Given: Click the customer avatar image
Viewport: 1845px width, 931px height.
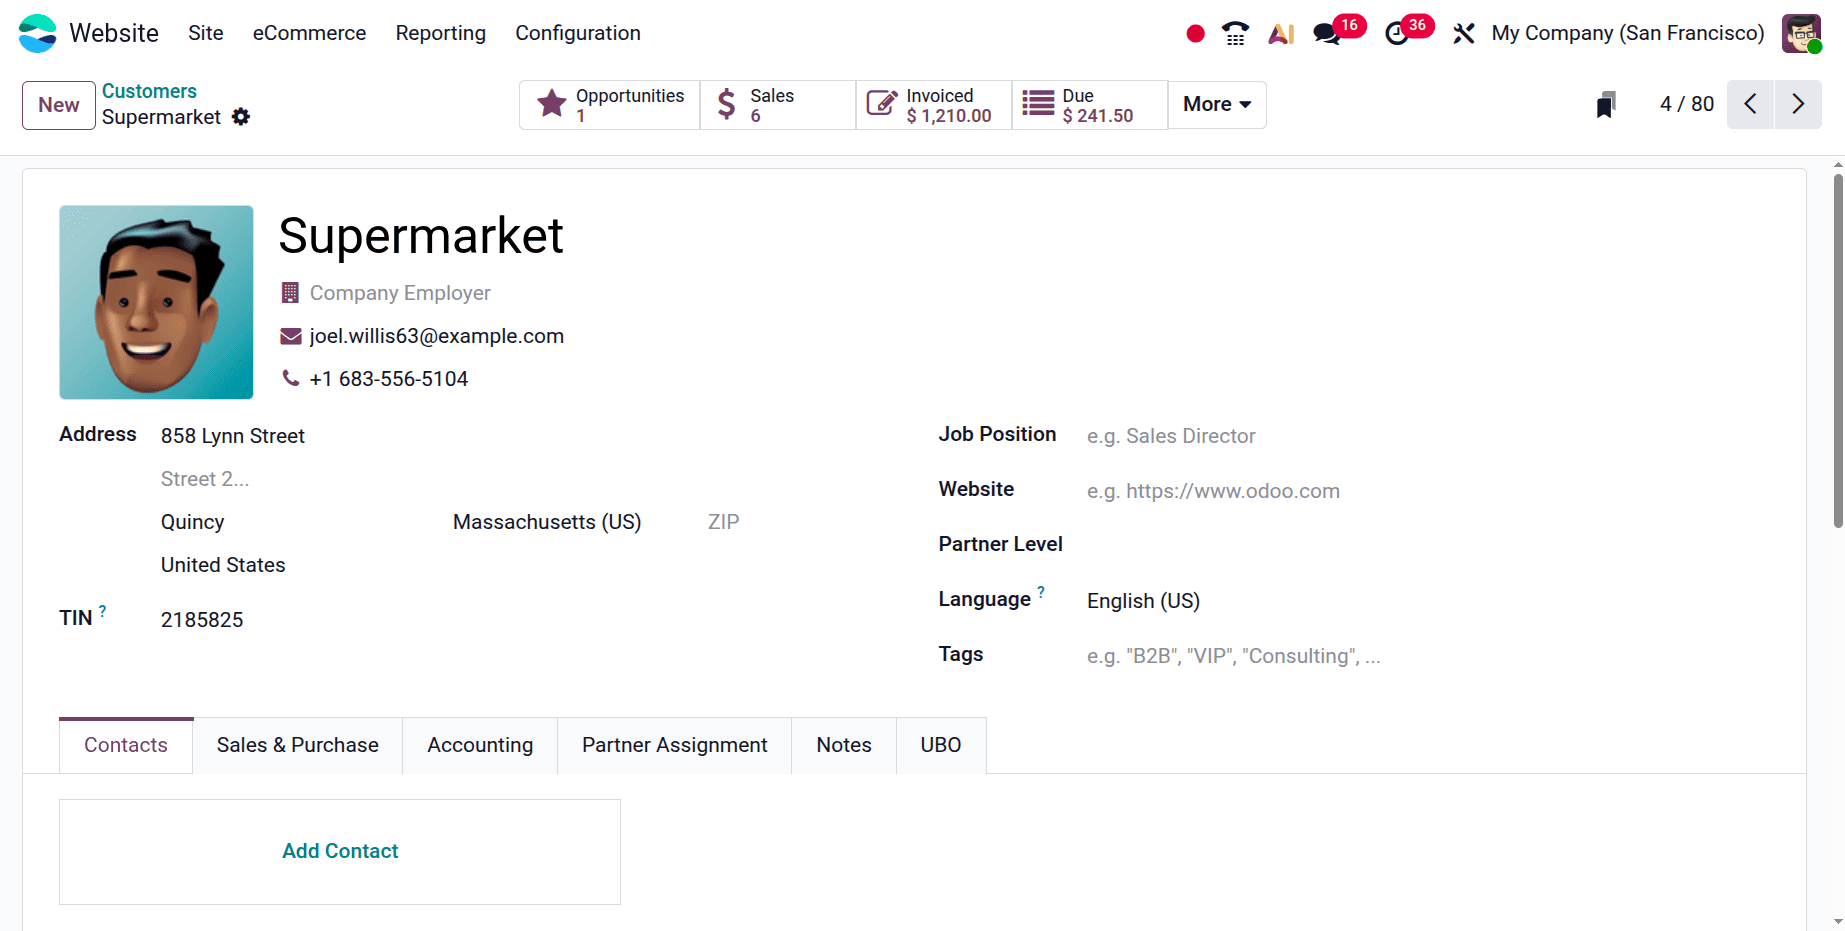Looking at the screenshot, I should pyautogui.click(x=156, y=302).
